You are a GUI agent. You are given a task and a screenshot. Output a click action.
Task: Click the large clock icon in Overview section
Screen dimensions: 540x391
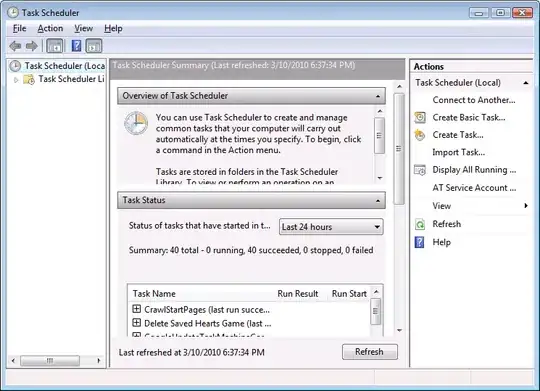click(x=136, y=123)
